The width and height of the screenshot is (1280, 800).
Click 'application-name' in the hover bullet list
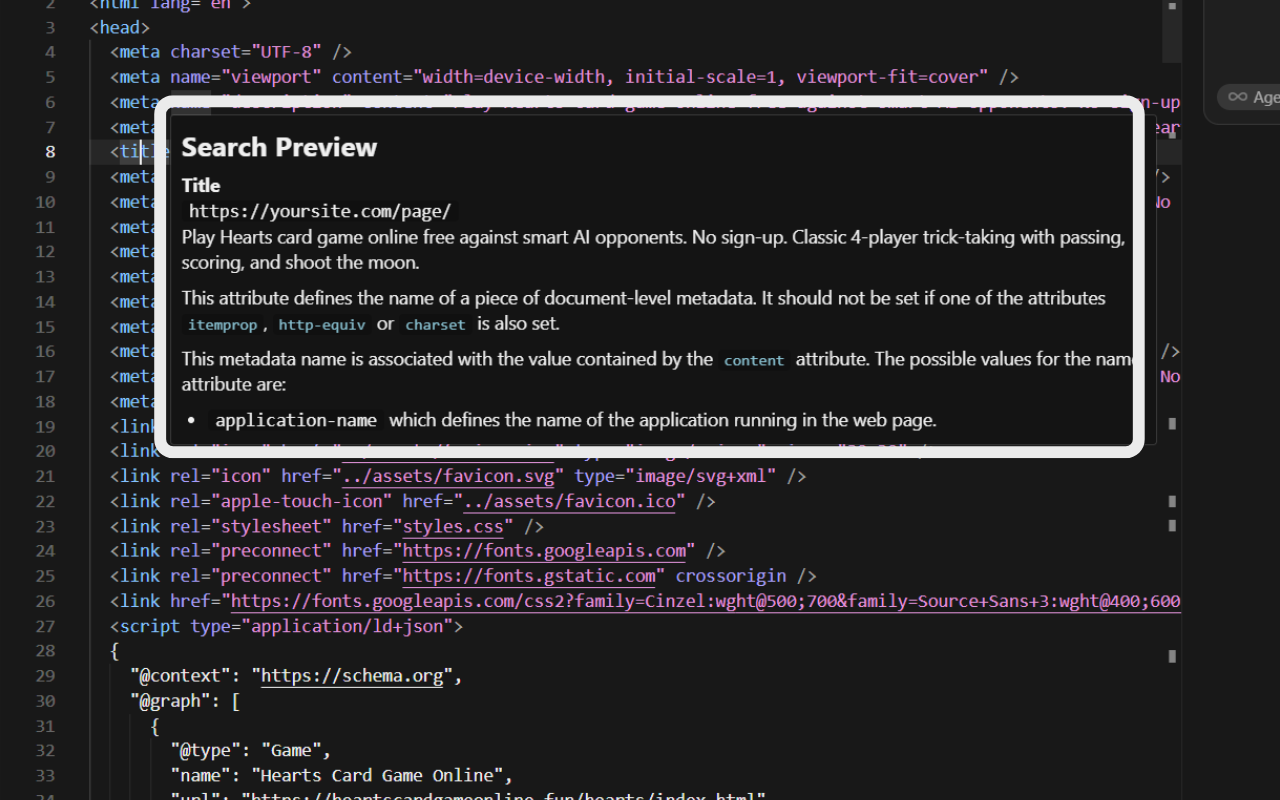click(296, 421)
